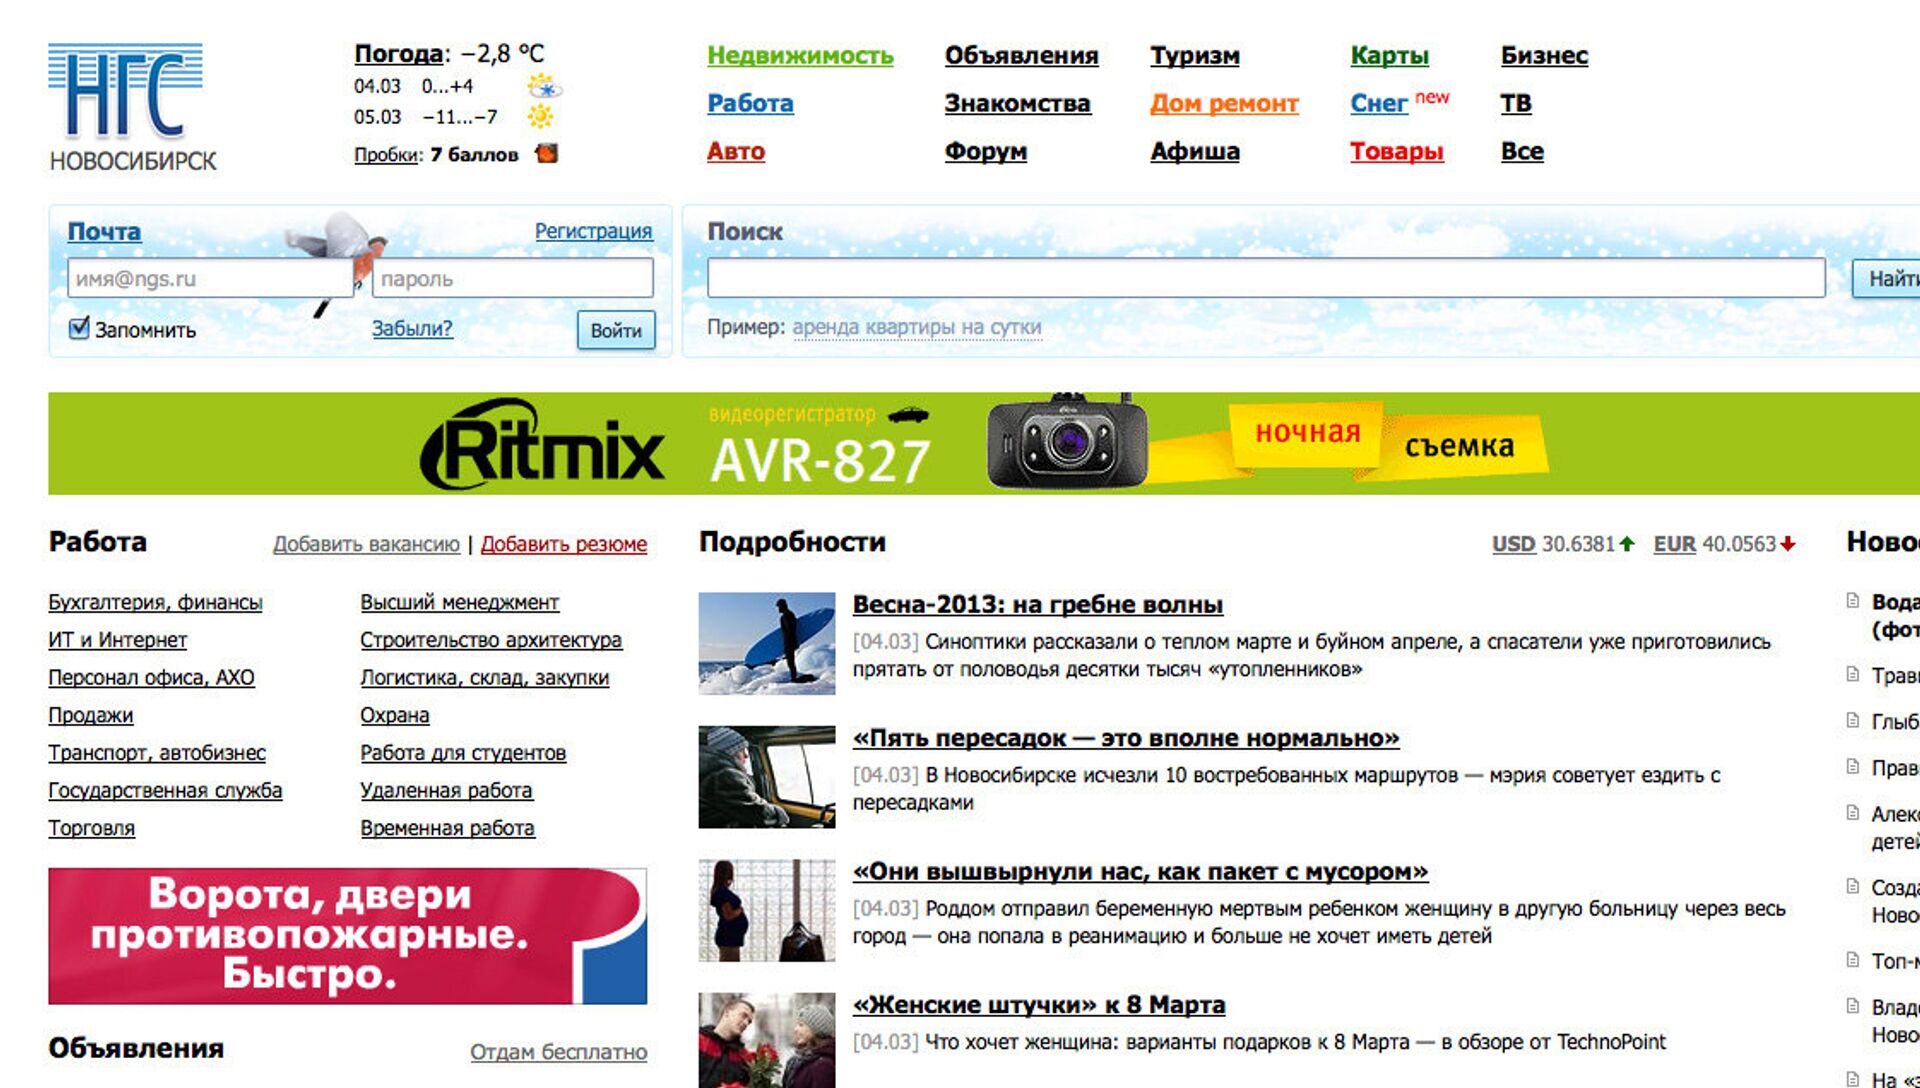Click the main search input field
1920x1088 pixels.
[1266, 277]
